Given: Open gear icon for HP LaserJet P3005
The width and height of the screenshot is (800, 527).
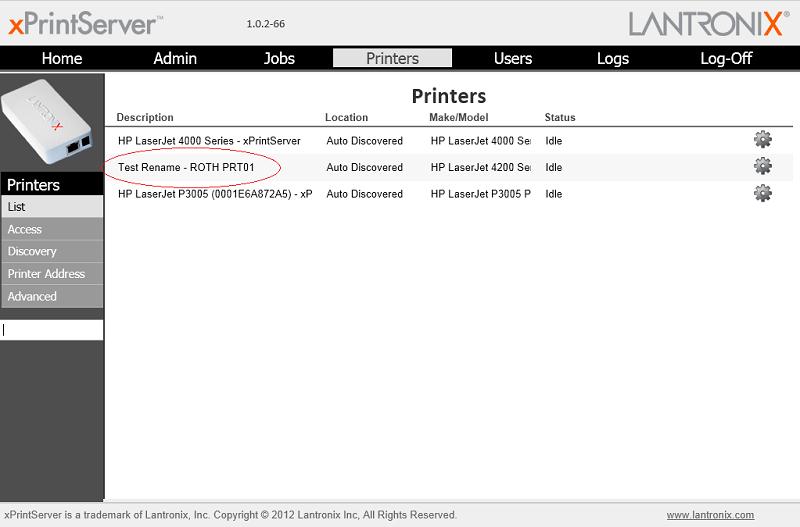Looking at the screenshot, I should point(762,194).
